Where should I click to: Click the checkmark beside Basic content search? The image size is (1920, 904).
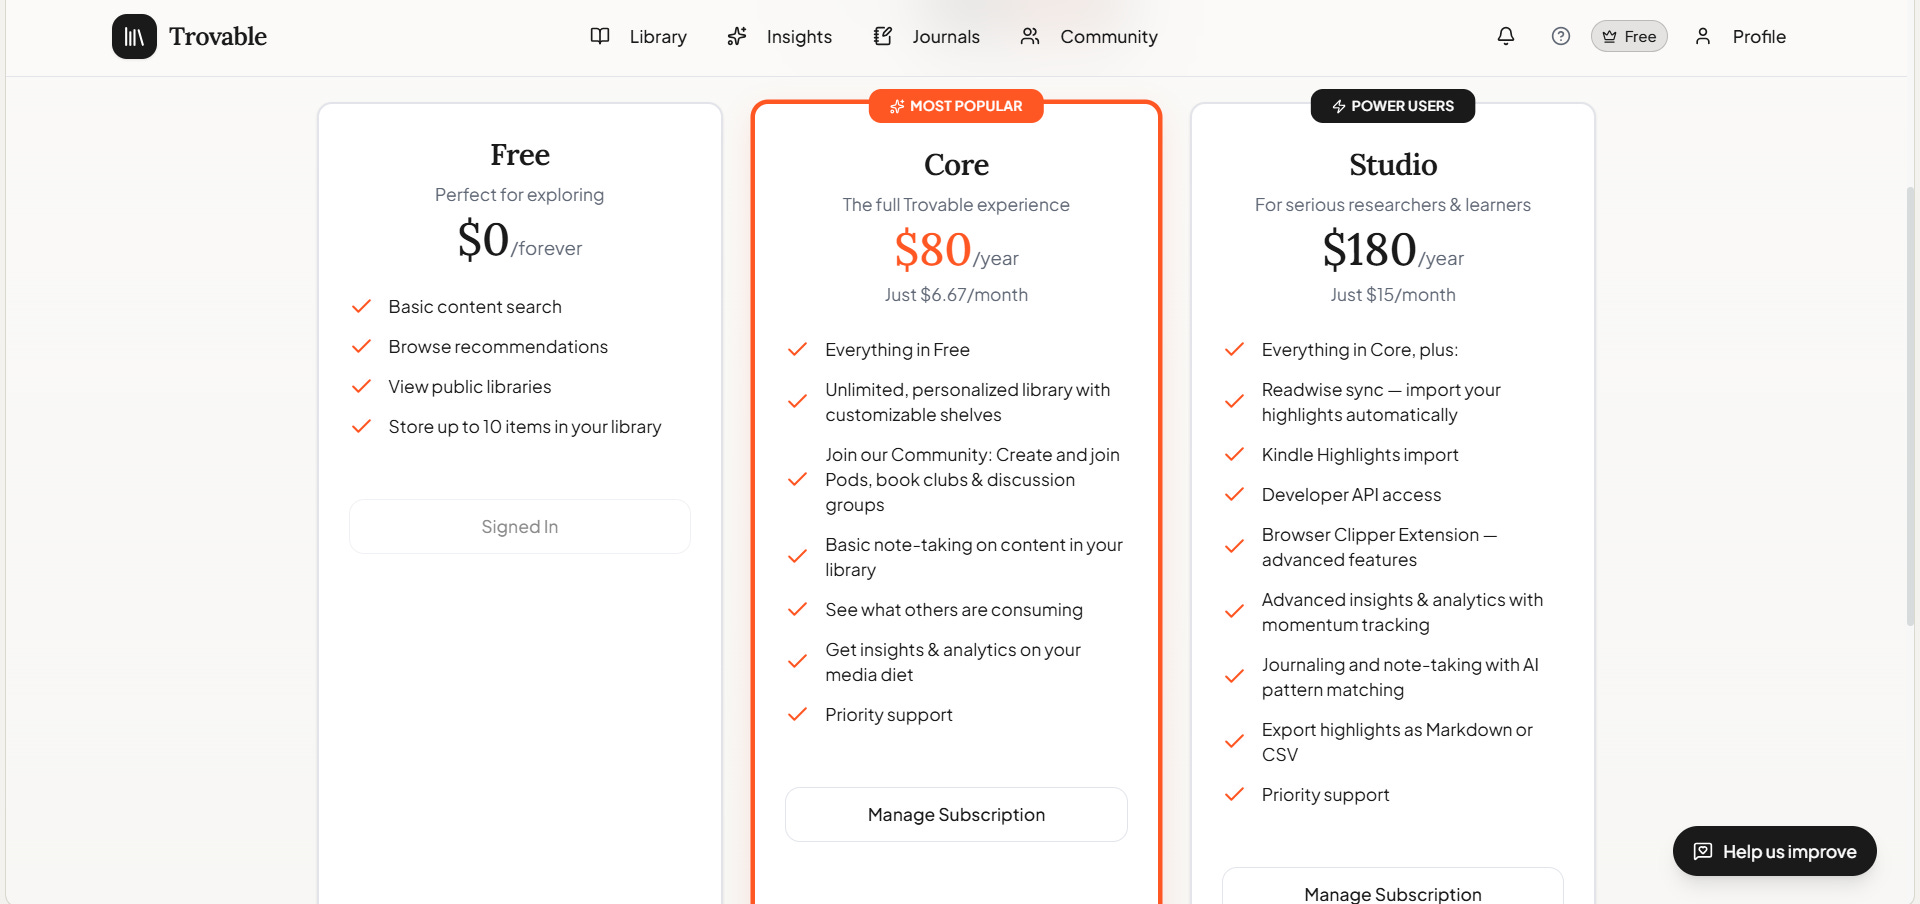pos(362,306)
